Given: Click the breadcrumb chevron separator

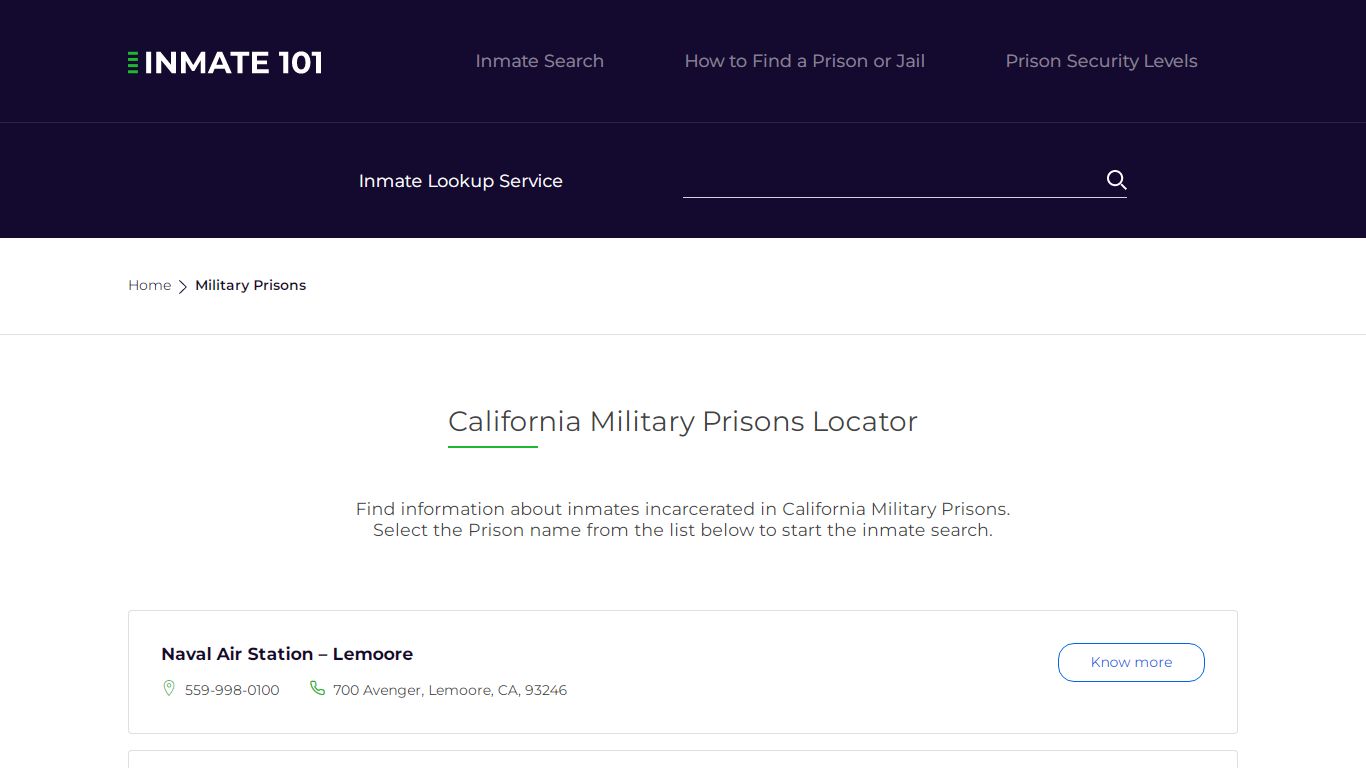Looking at the screenshot, I should (x=183, y=286).
